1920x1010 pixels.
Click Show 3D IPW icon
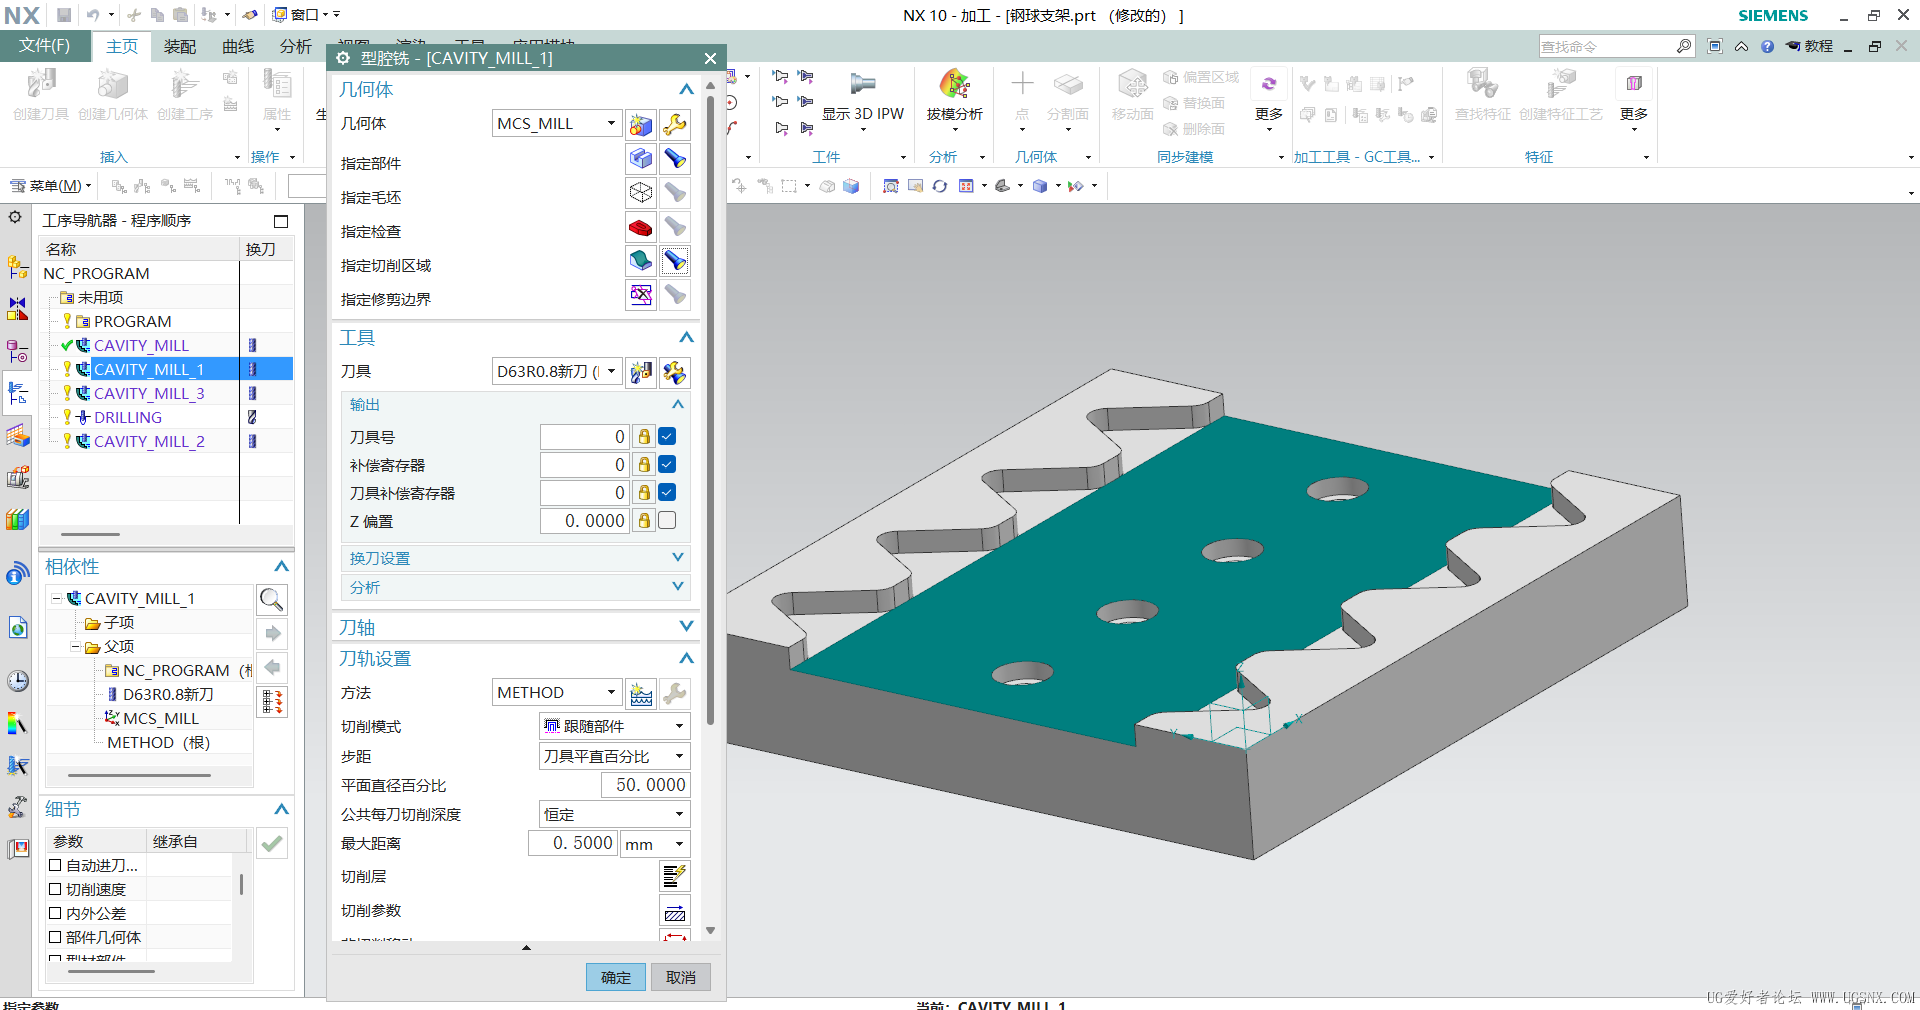pos(862,85)
